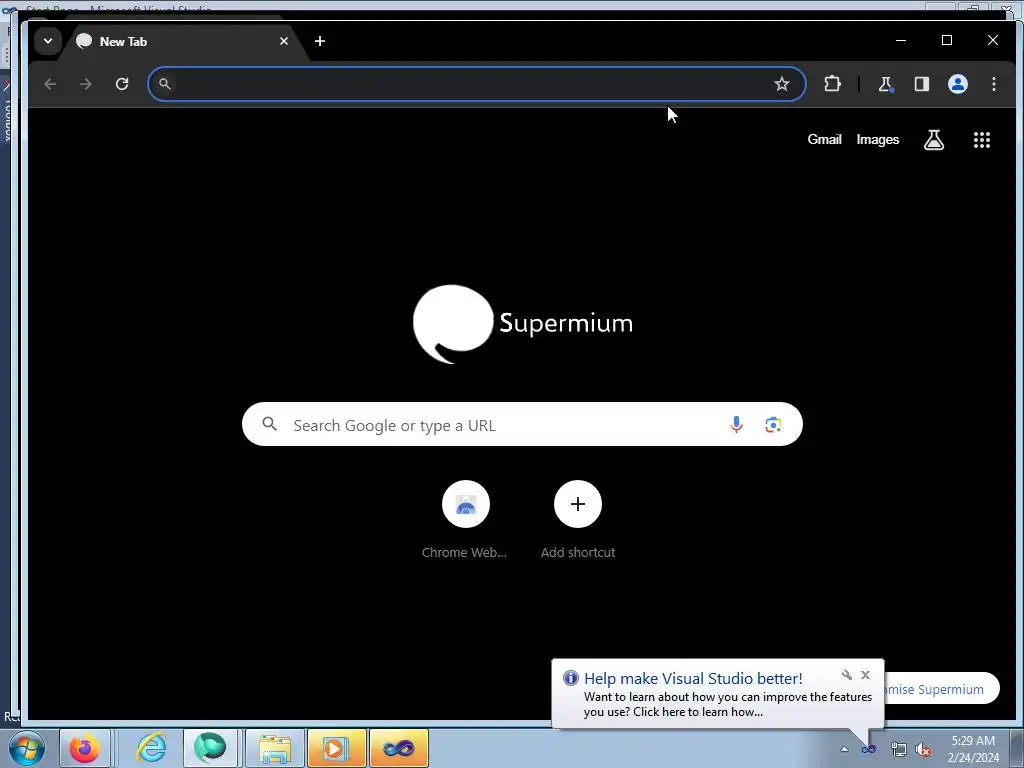
Task: Open the Images link
Action: 878,139
